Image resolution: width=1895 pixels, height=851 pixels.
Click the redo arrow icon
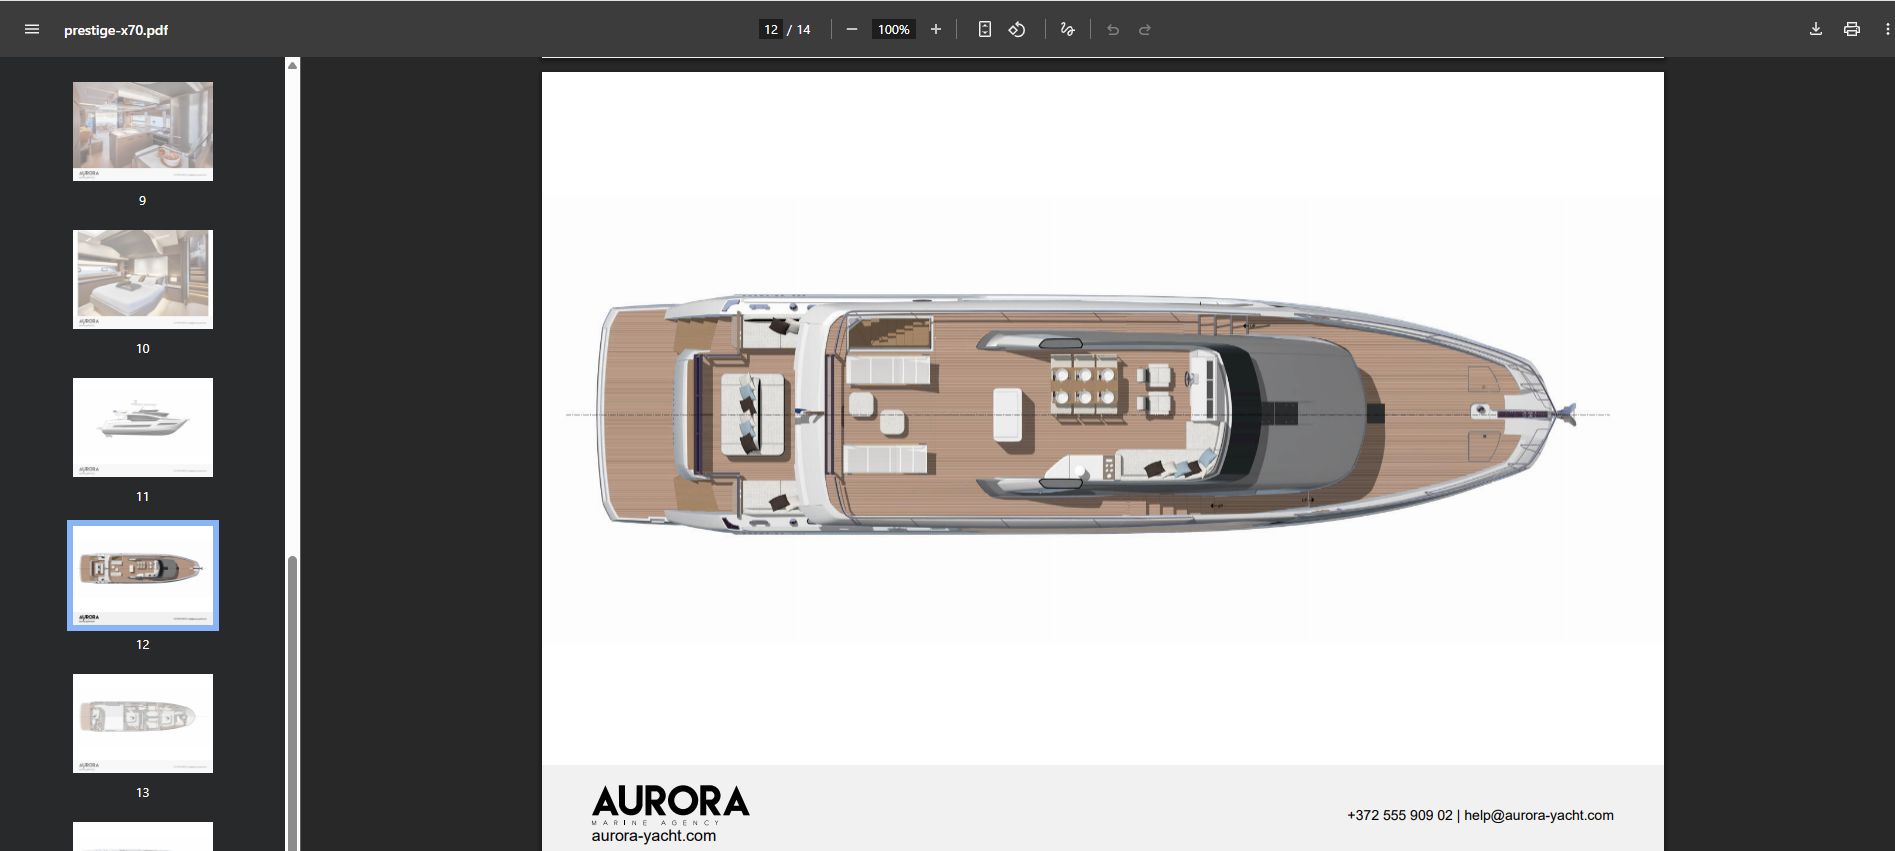pos(1145,30)
